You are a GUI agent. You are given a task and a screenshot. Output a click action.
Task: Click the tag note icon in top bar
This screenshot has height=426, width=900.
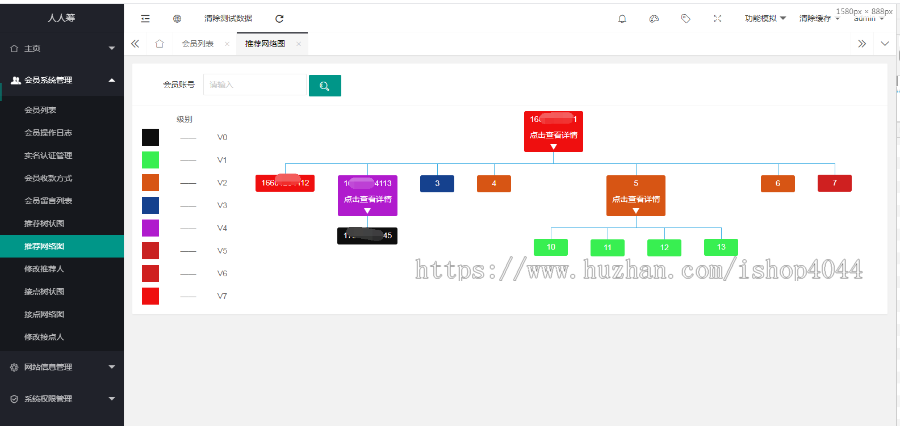pos(685,18)
